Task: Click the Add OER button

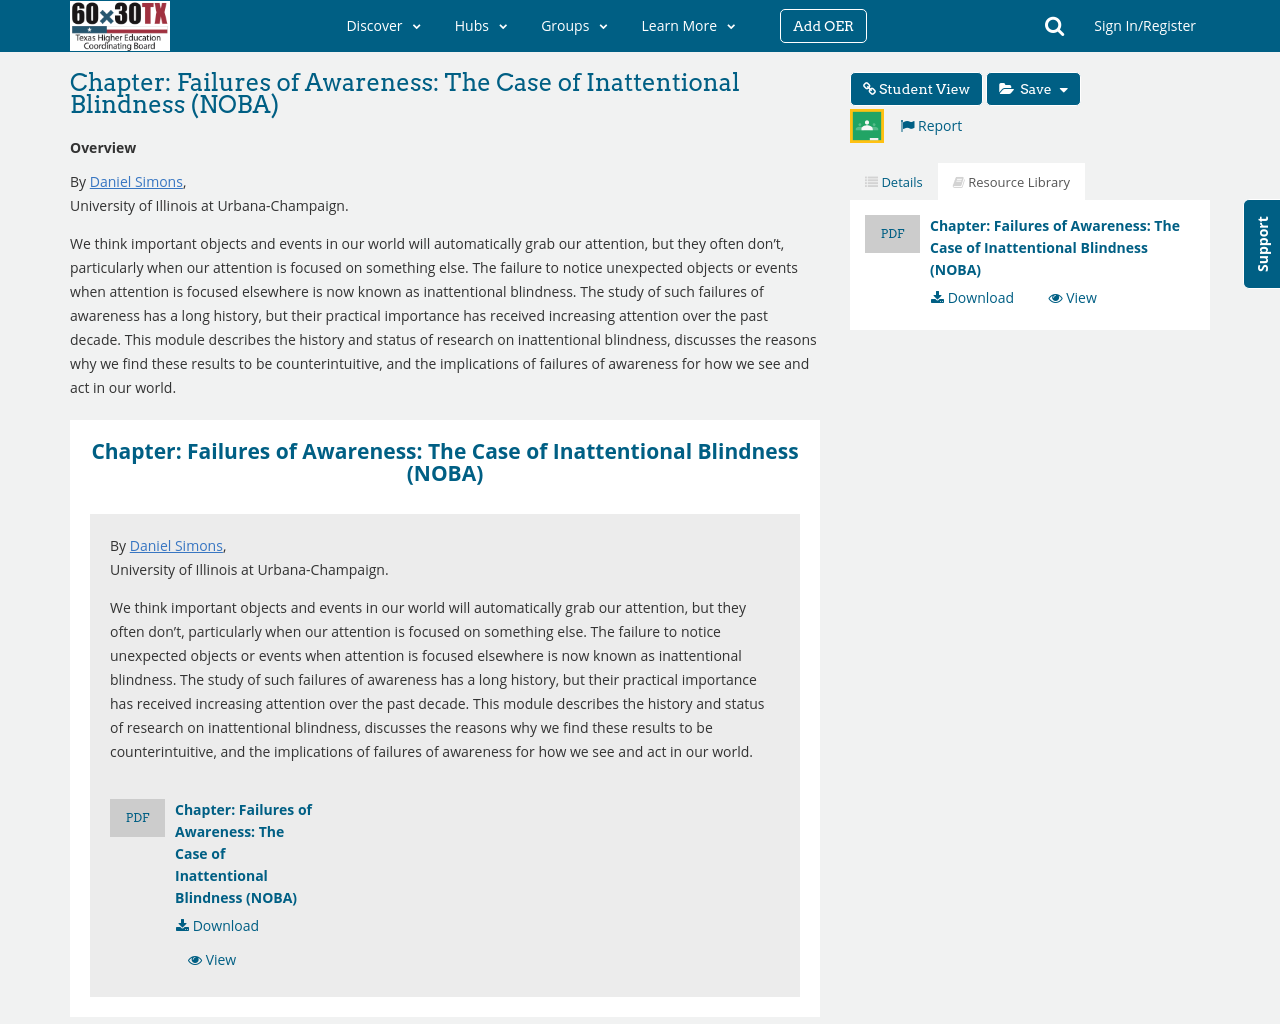Action: coord(823,25)
